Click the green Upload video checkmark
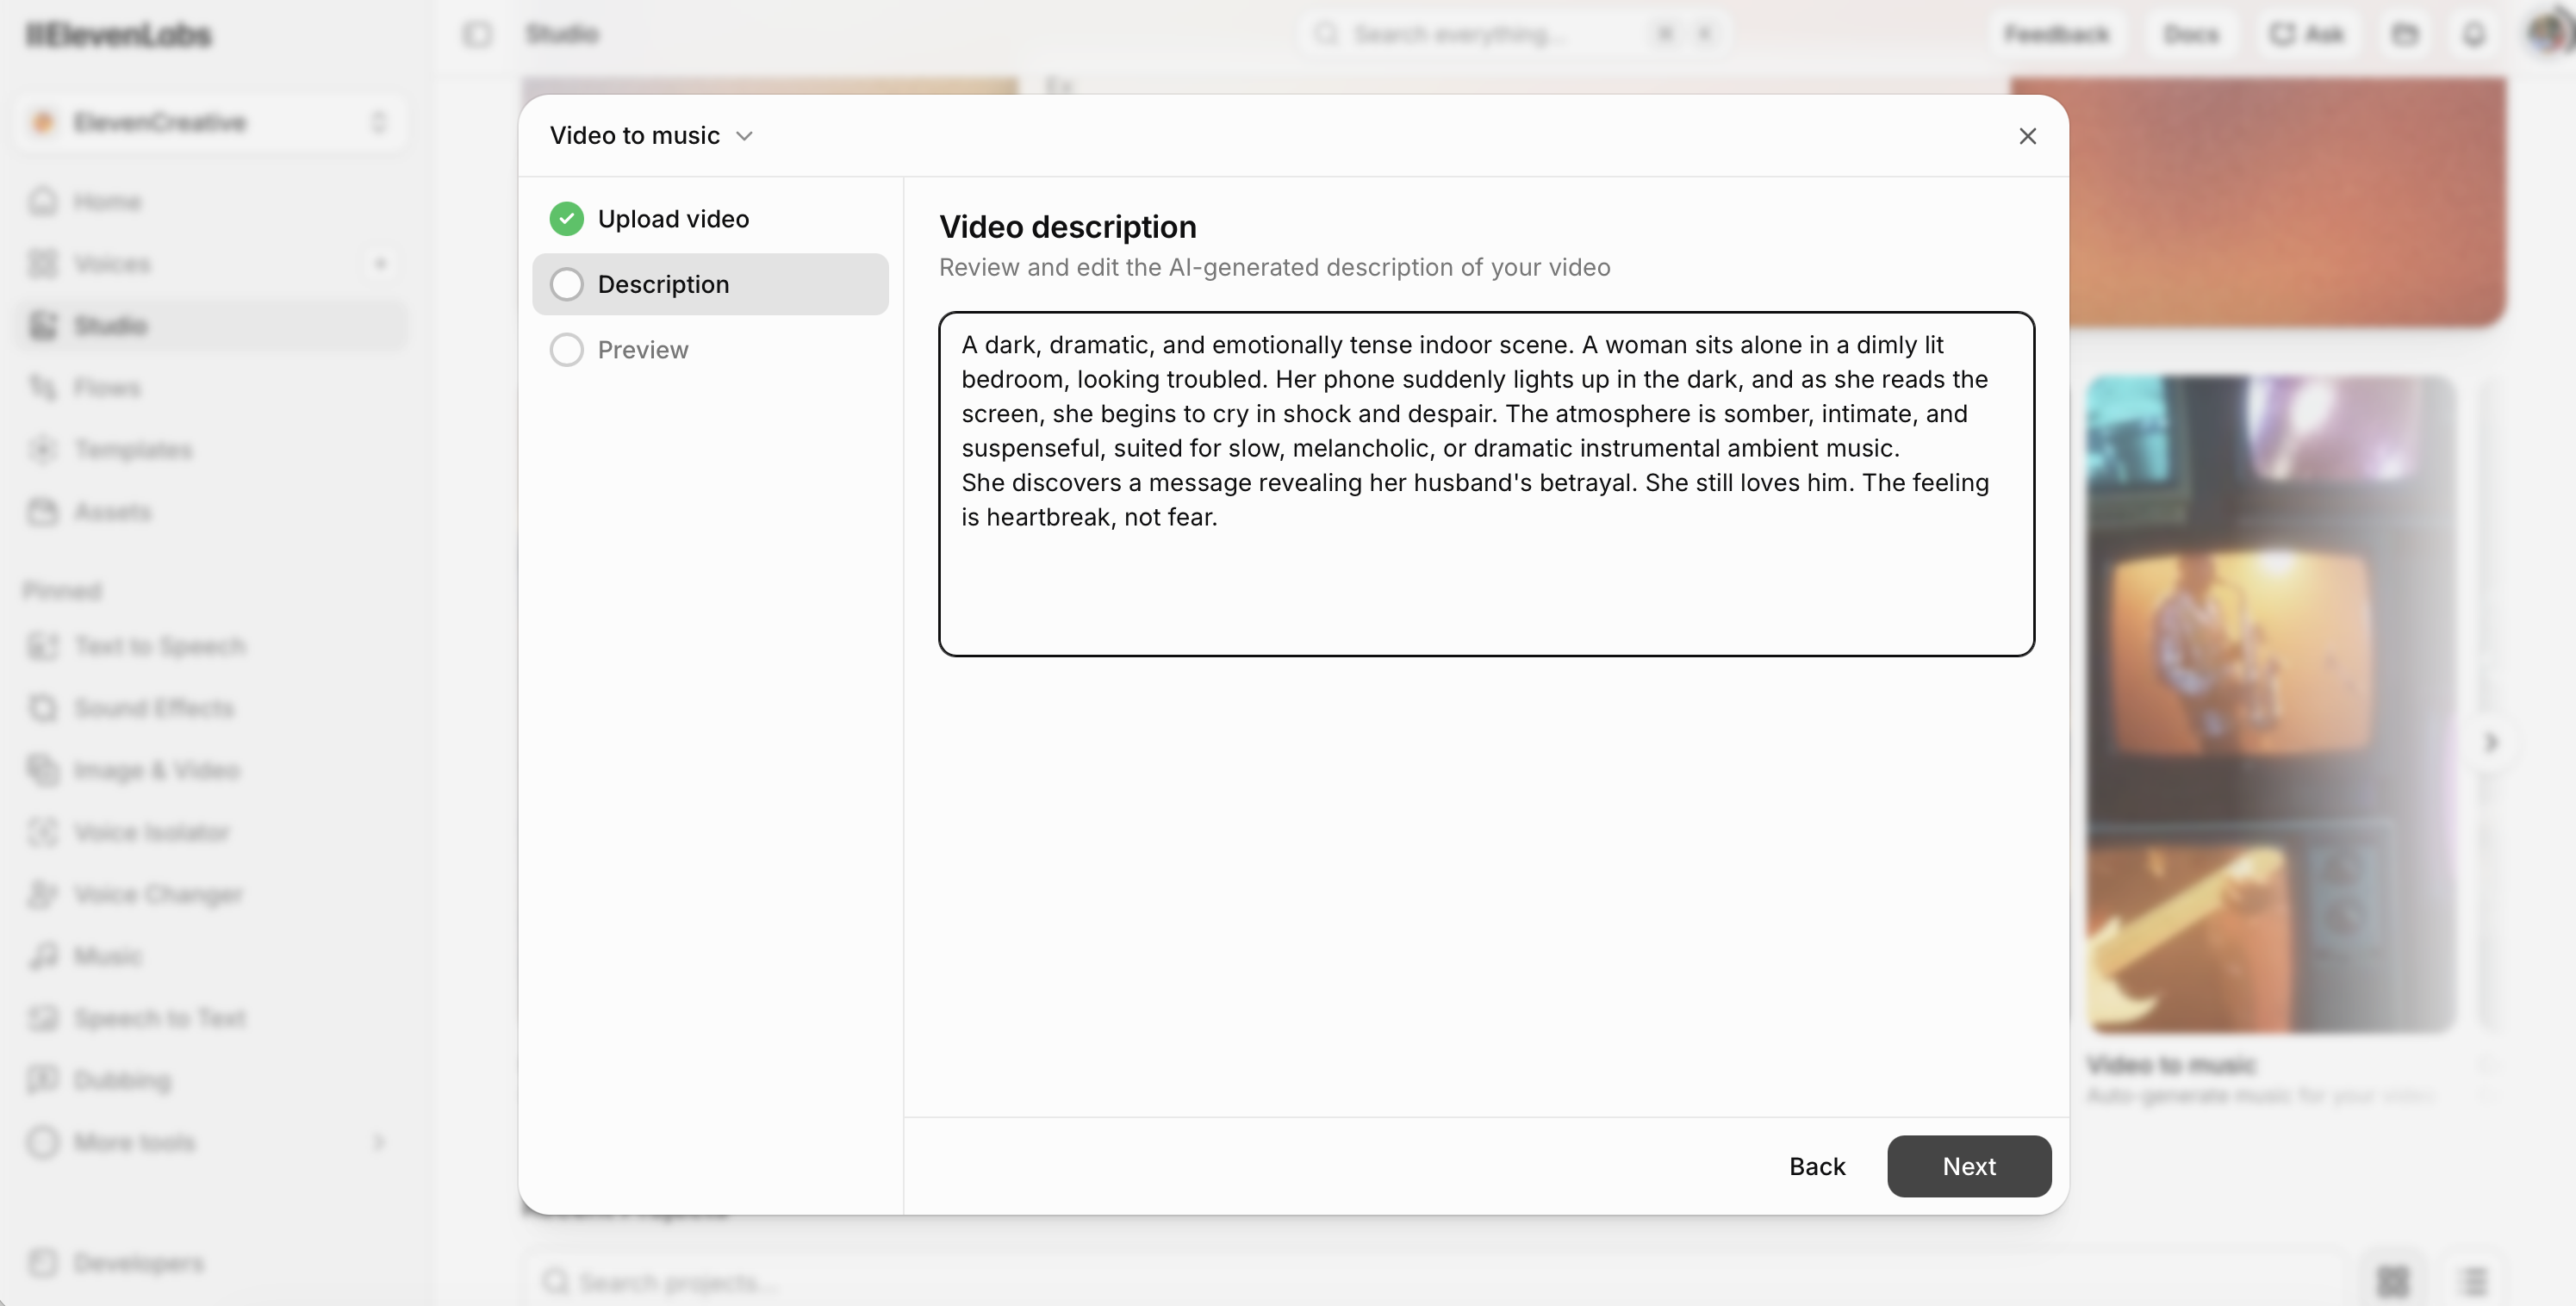Screen dimensions: 2576x1306 pyautogui.click(x=567, y=219)
